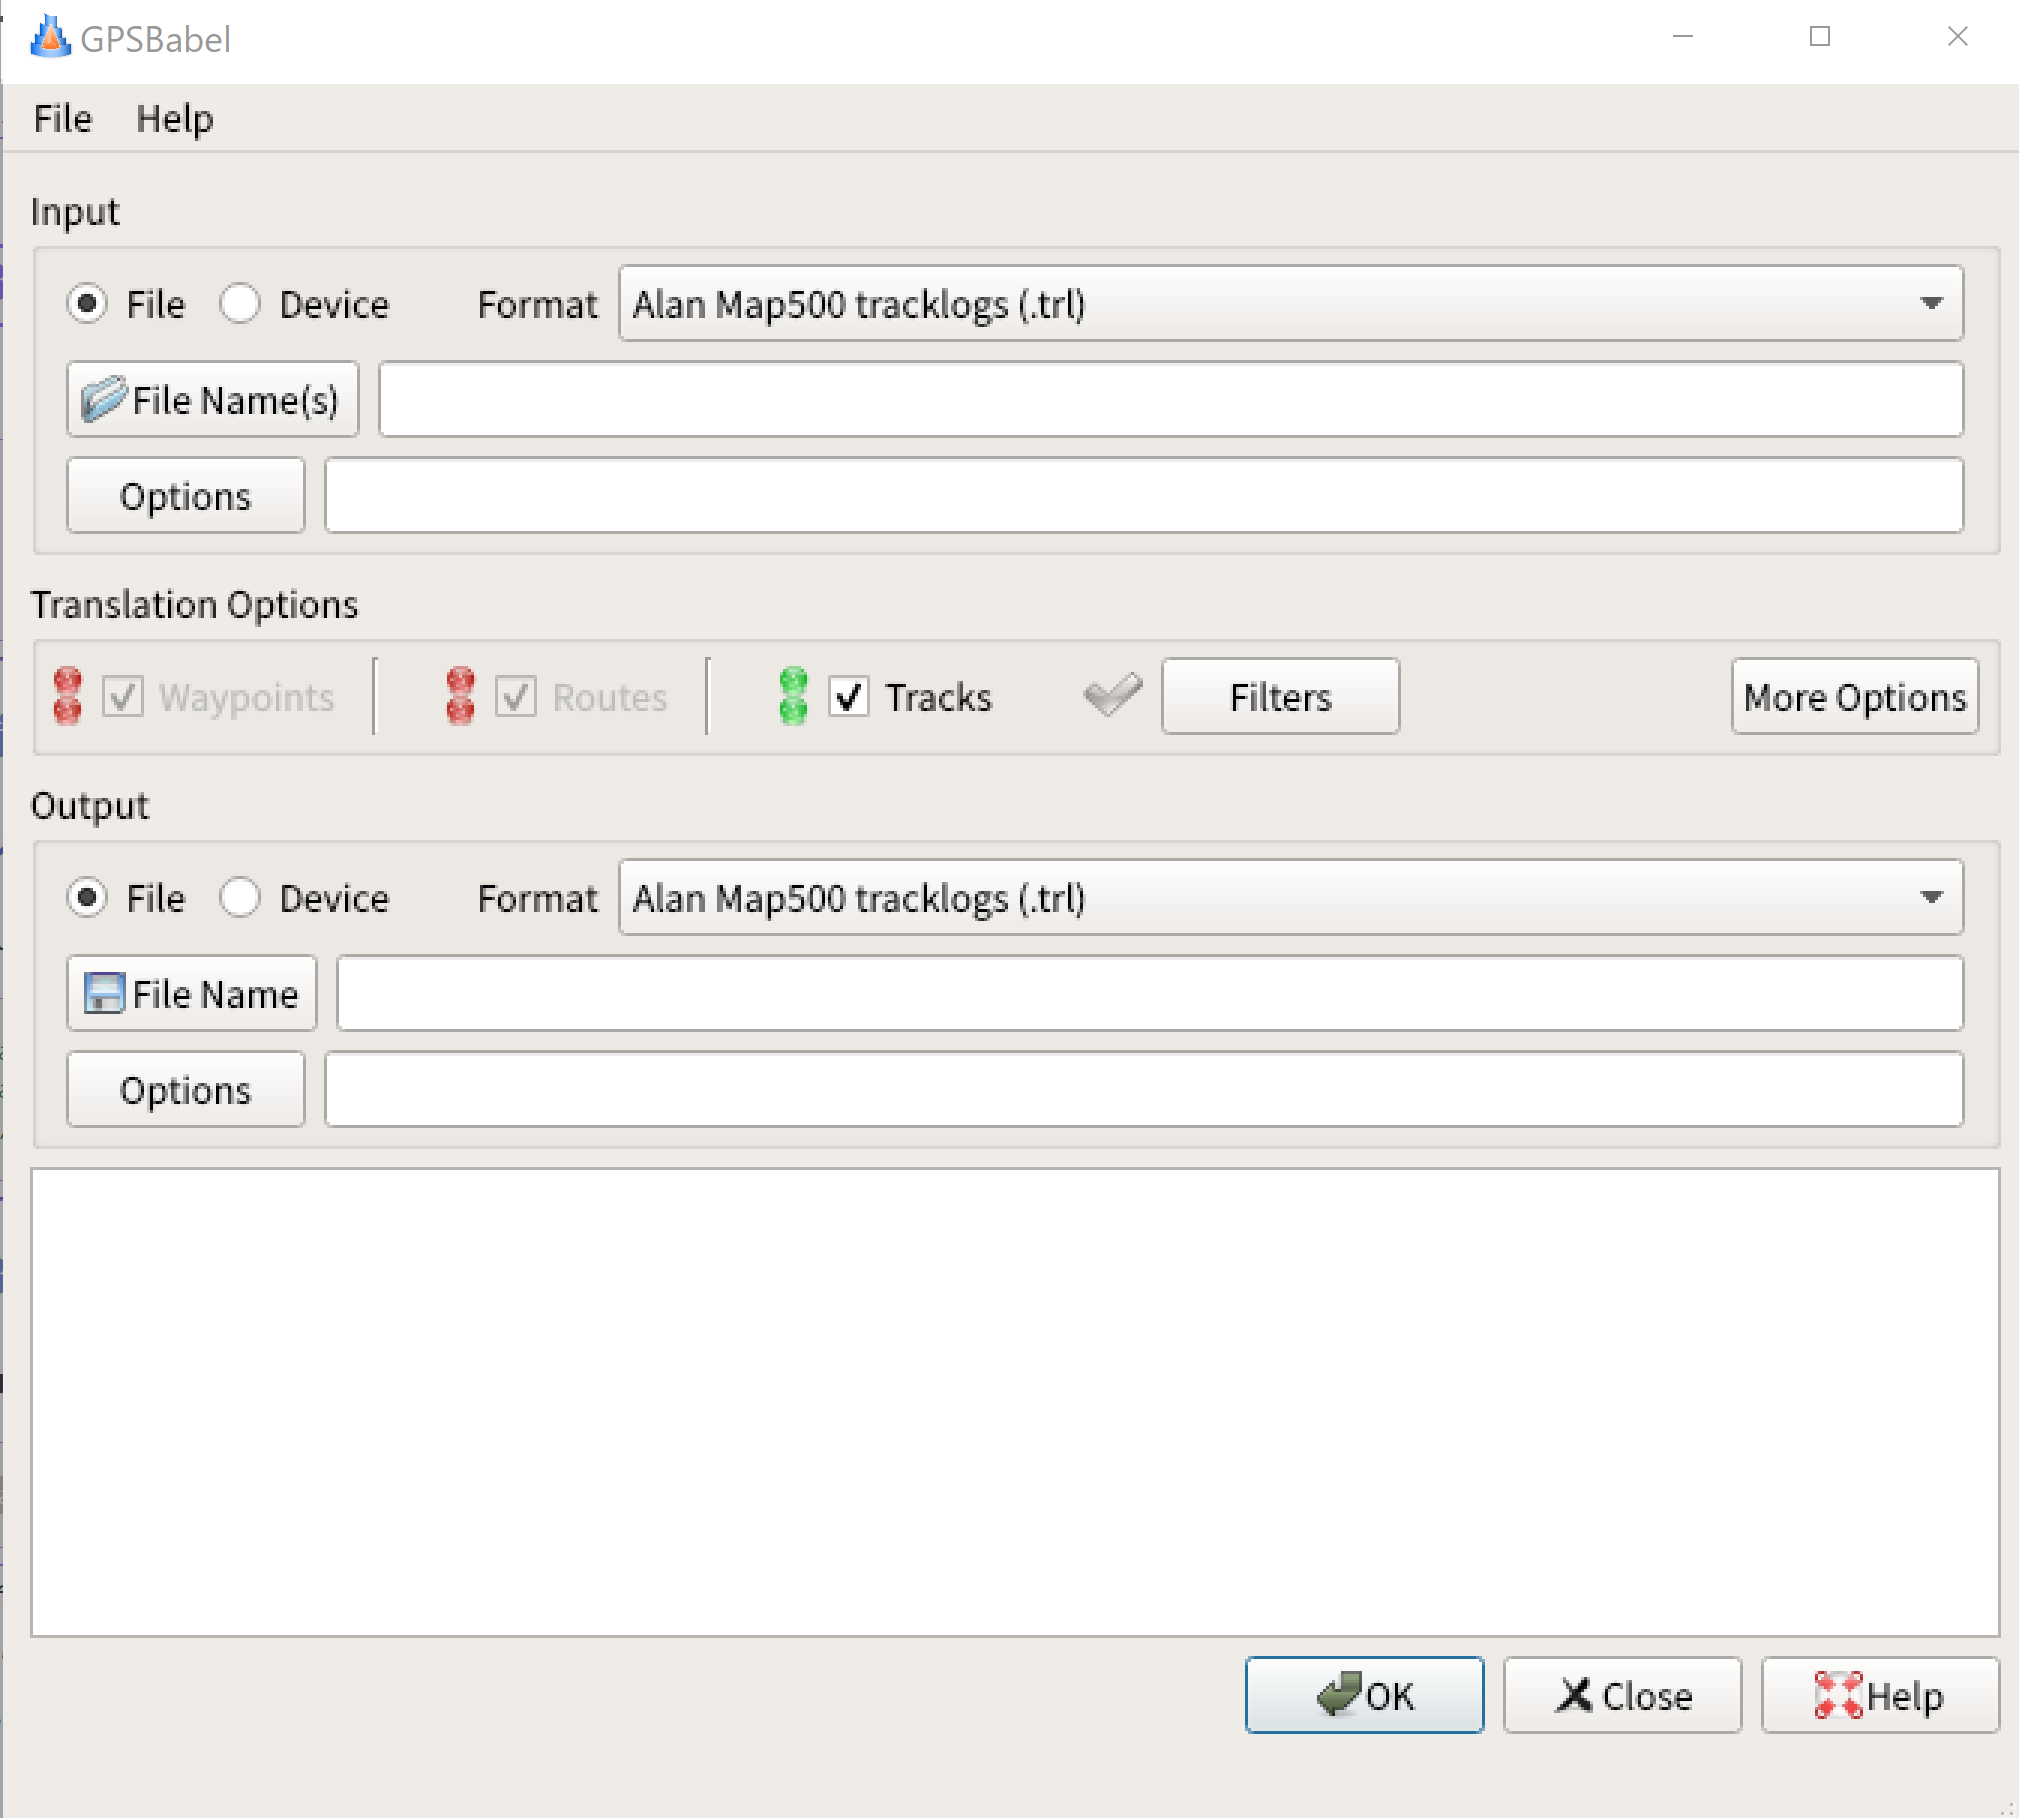Viewport: 2019px width, 1818px height.
Task: Select Device radio button in Output section
Action: (240, 897)
